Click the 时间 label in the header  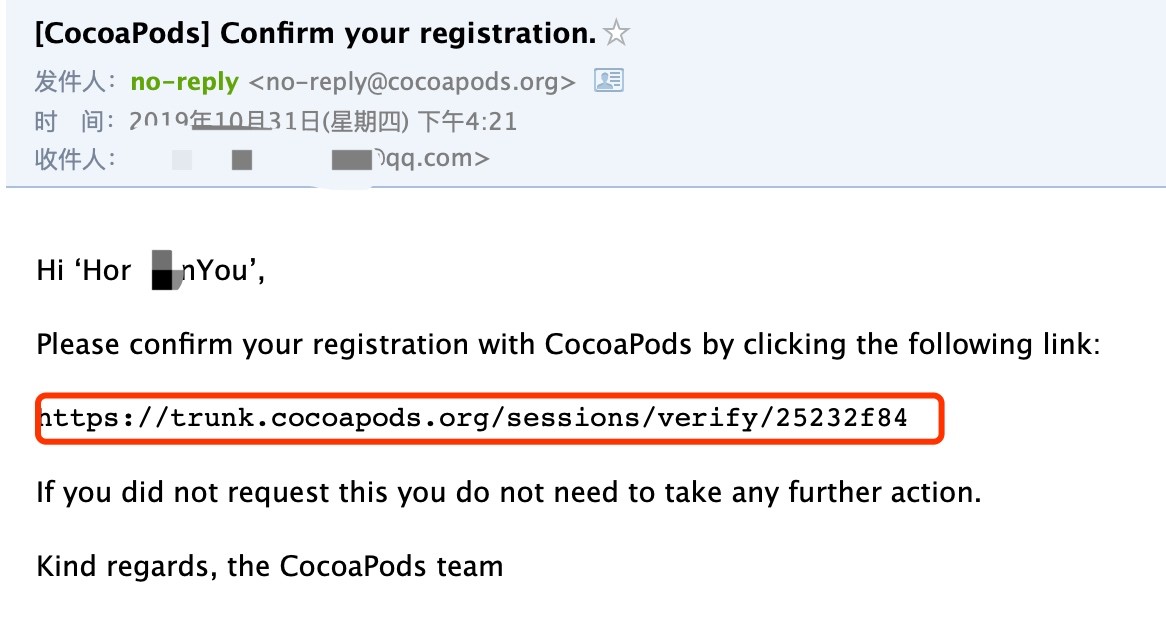(x=74, y=120)
